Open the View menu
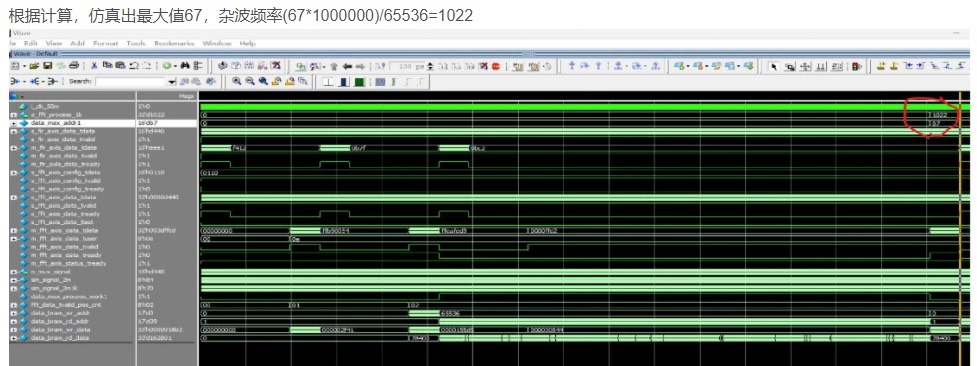 tap(54, 43)
